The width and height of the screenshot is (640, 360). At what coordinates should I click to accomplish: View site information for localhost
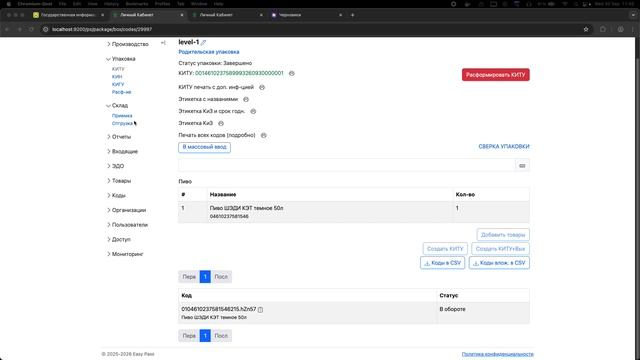(x=45, y=29)
